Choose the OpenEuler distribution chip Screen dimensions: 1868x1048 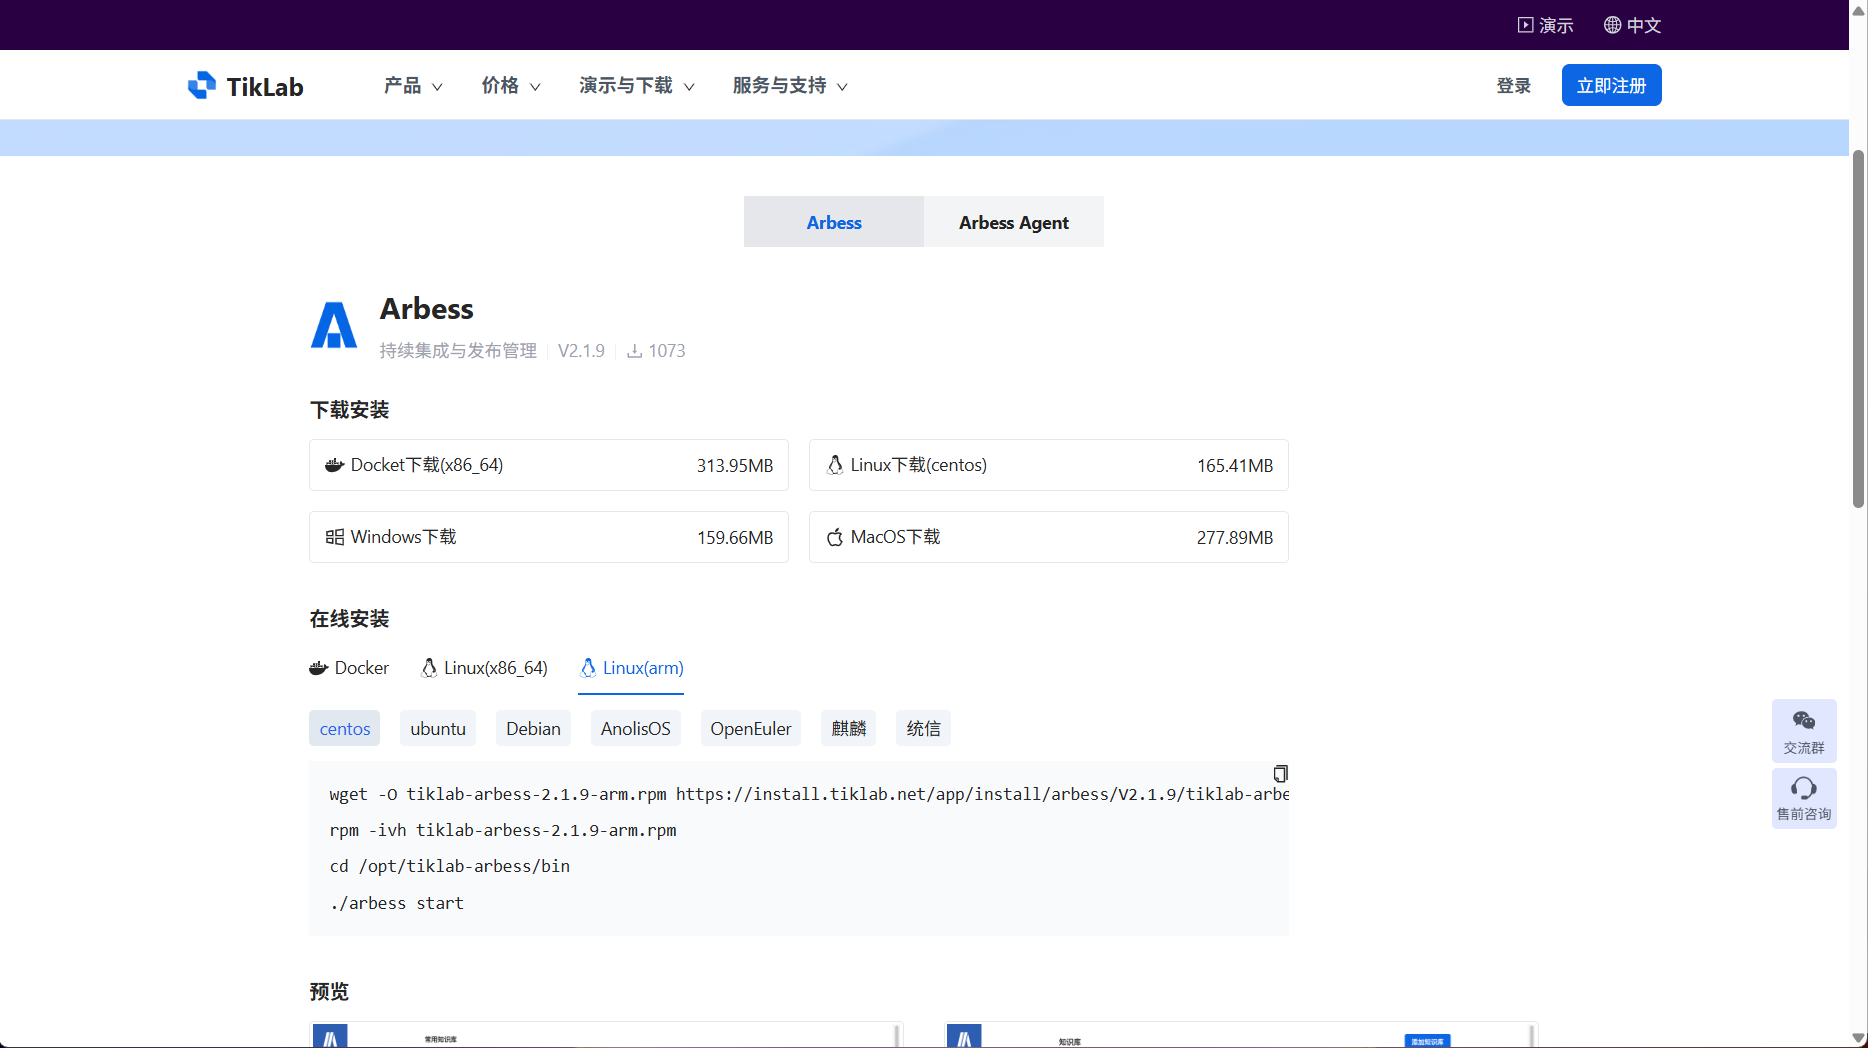(x=751, y=729)
